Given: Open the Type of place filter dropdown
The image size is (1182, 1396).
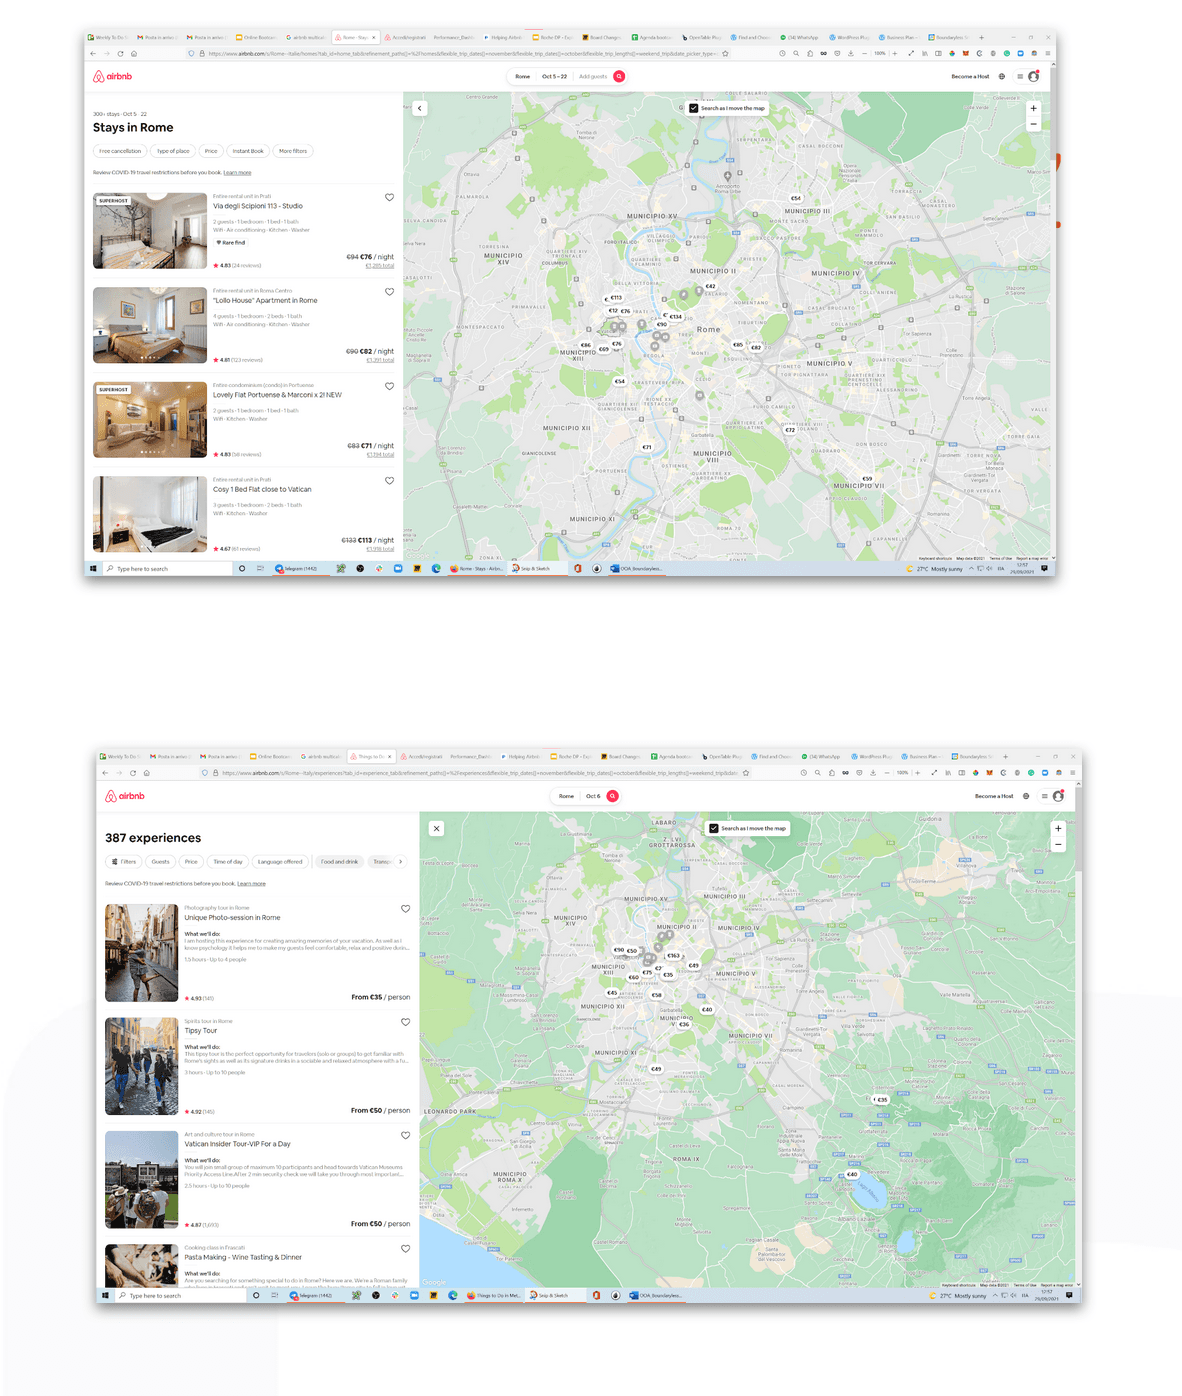Looking at the screenshot, I should pos(173,151).
